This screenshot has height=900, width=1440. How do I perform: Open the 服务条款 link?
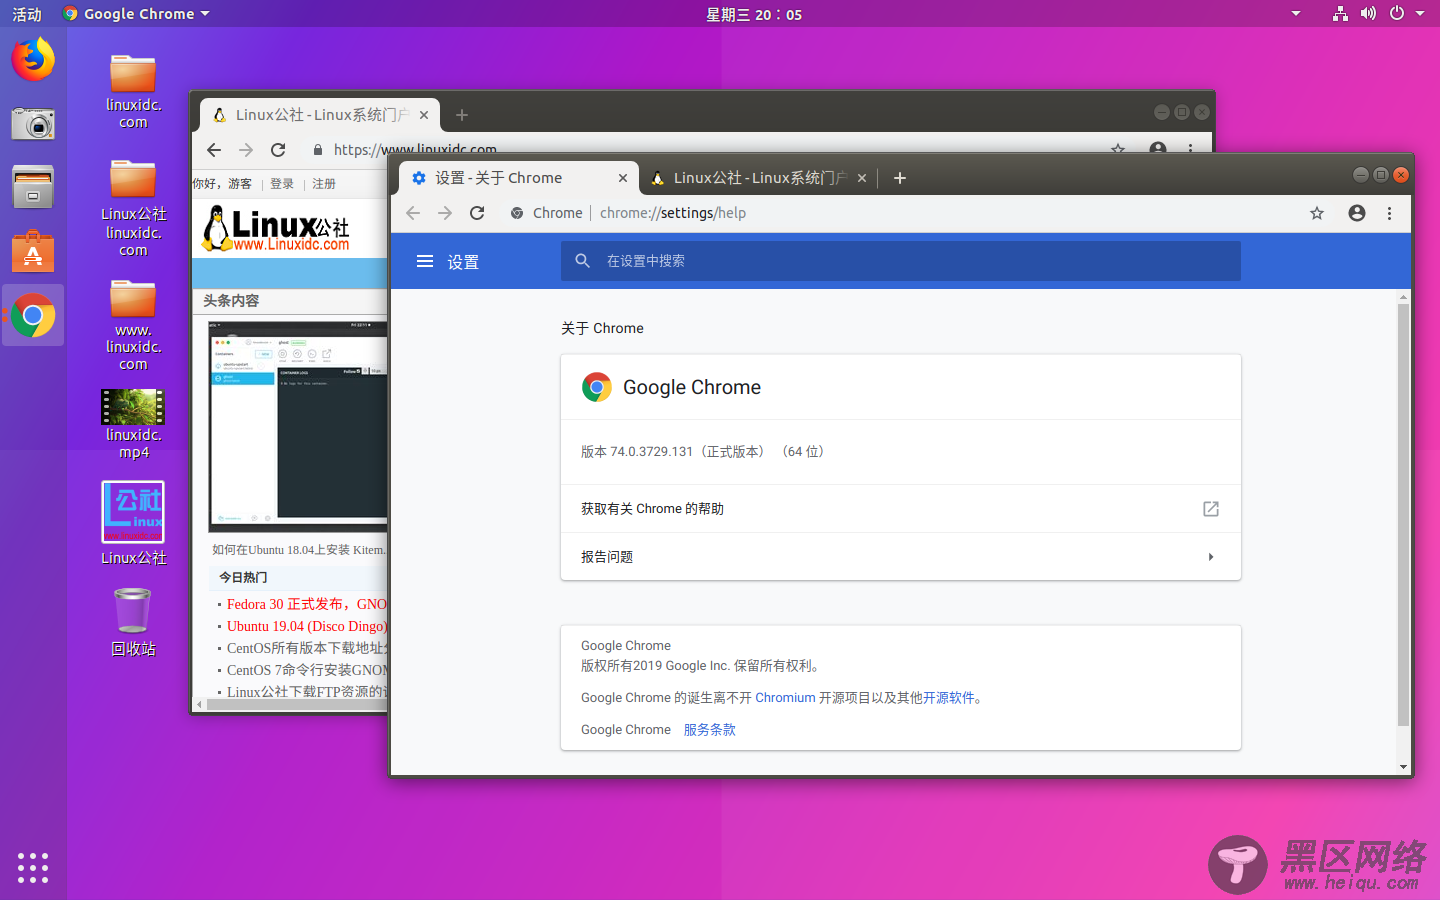(710, 730)
